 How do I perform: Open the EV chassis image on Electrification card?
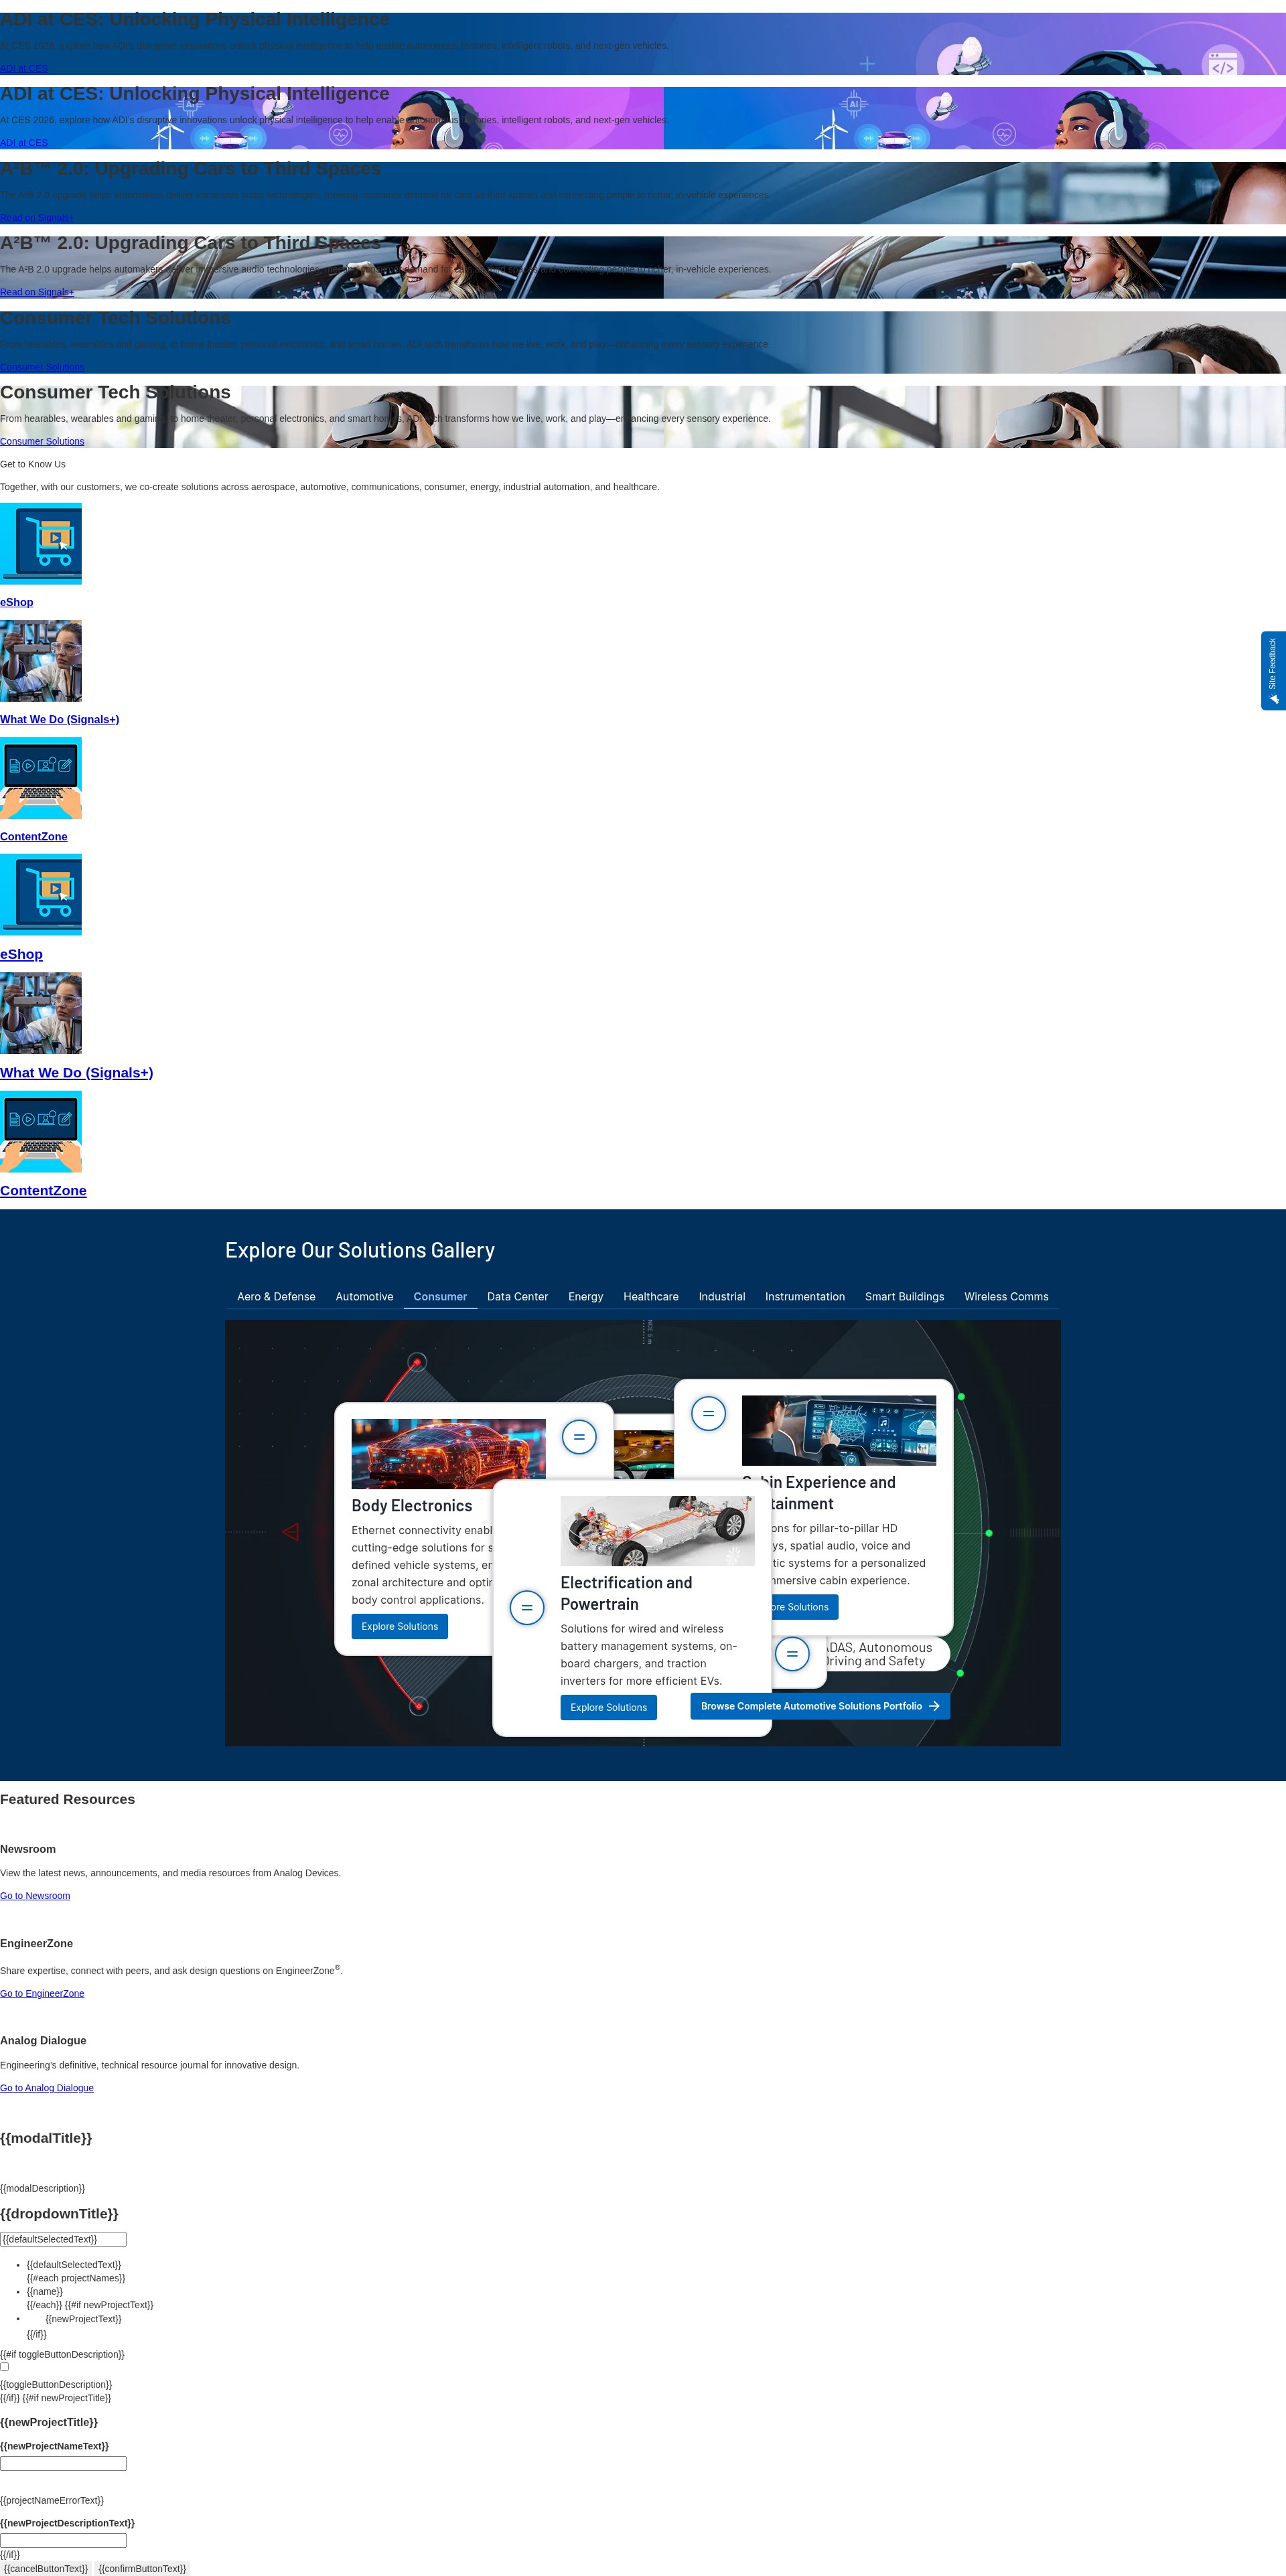(x=658, y=1530)
